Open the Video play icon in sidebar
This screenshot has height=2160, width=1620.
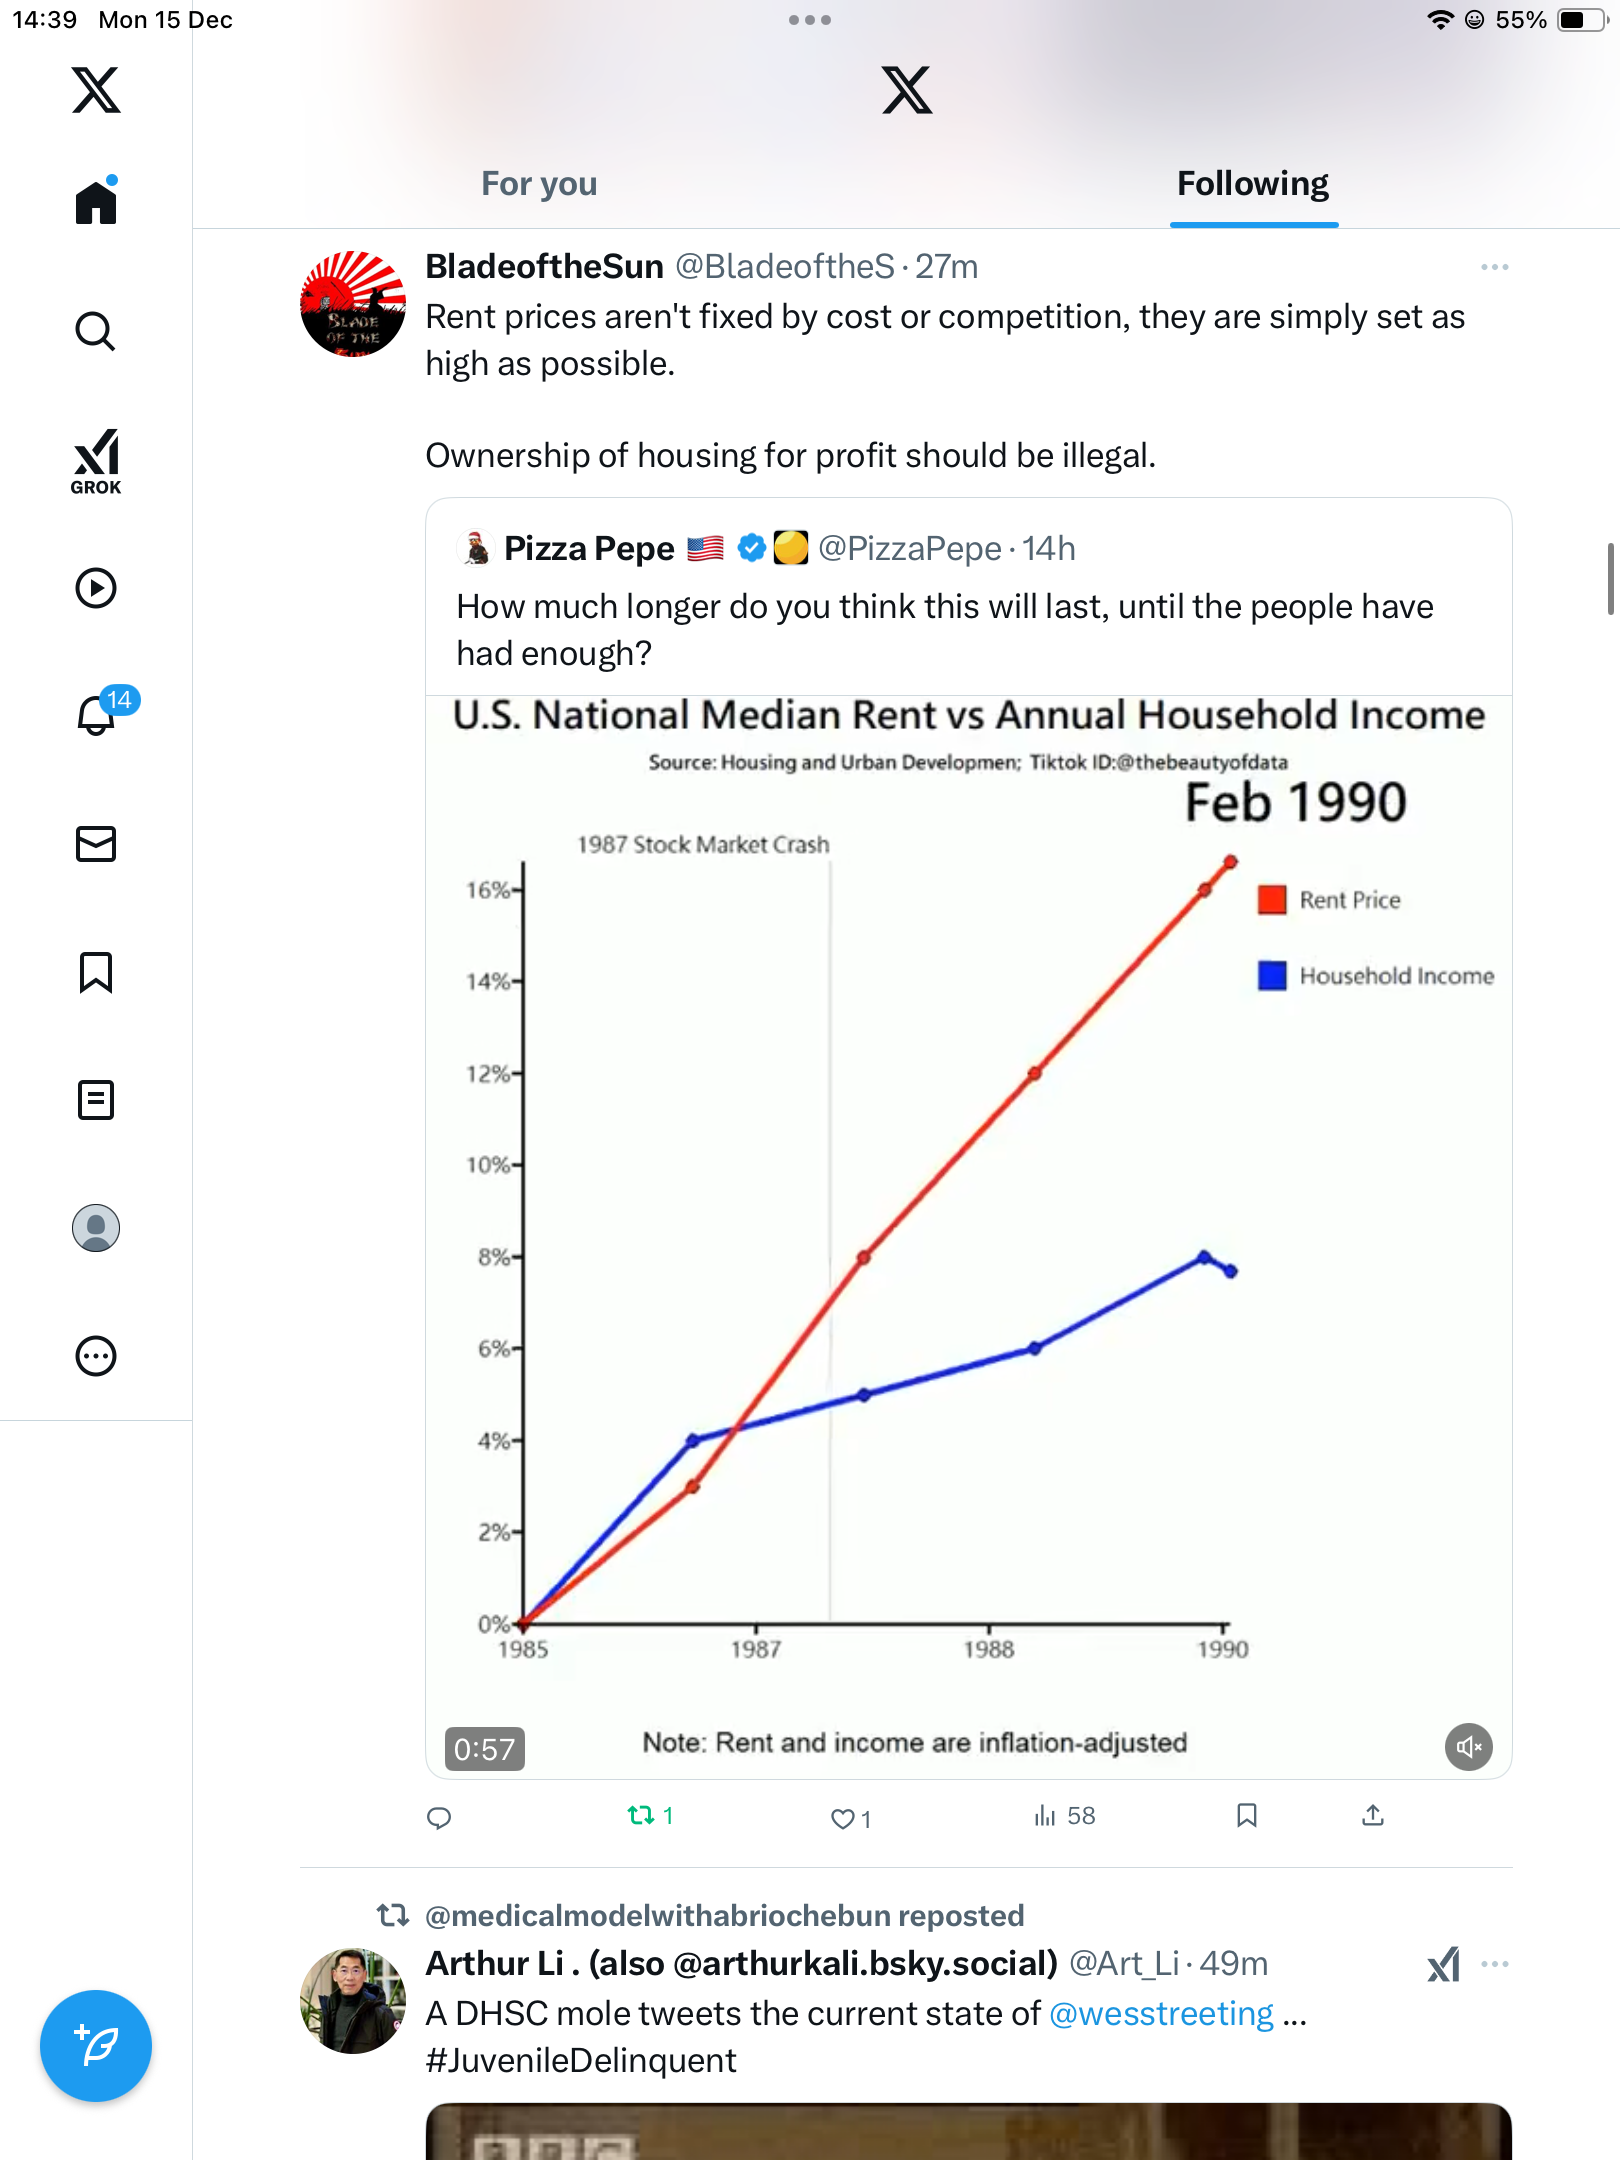pyautogui.click(x=96, y=588)
